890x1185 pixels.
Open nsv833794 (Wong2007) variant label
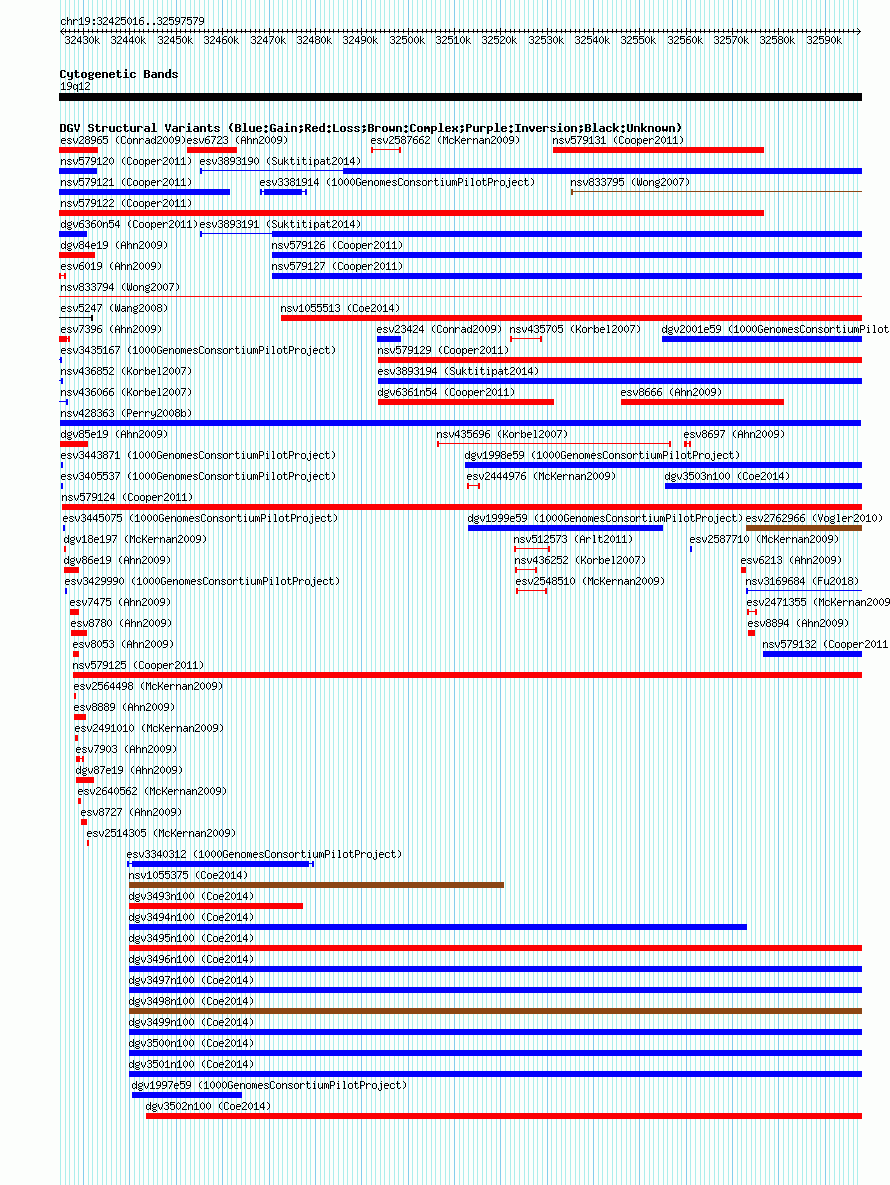[x=119, y=287]
